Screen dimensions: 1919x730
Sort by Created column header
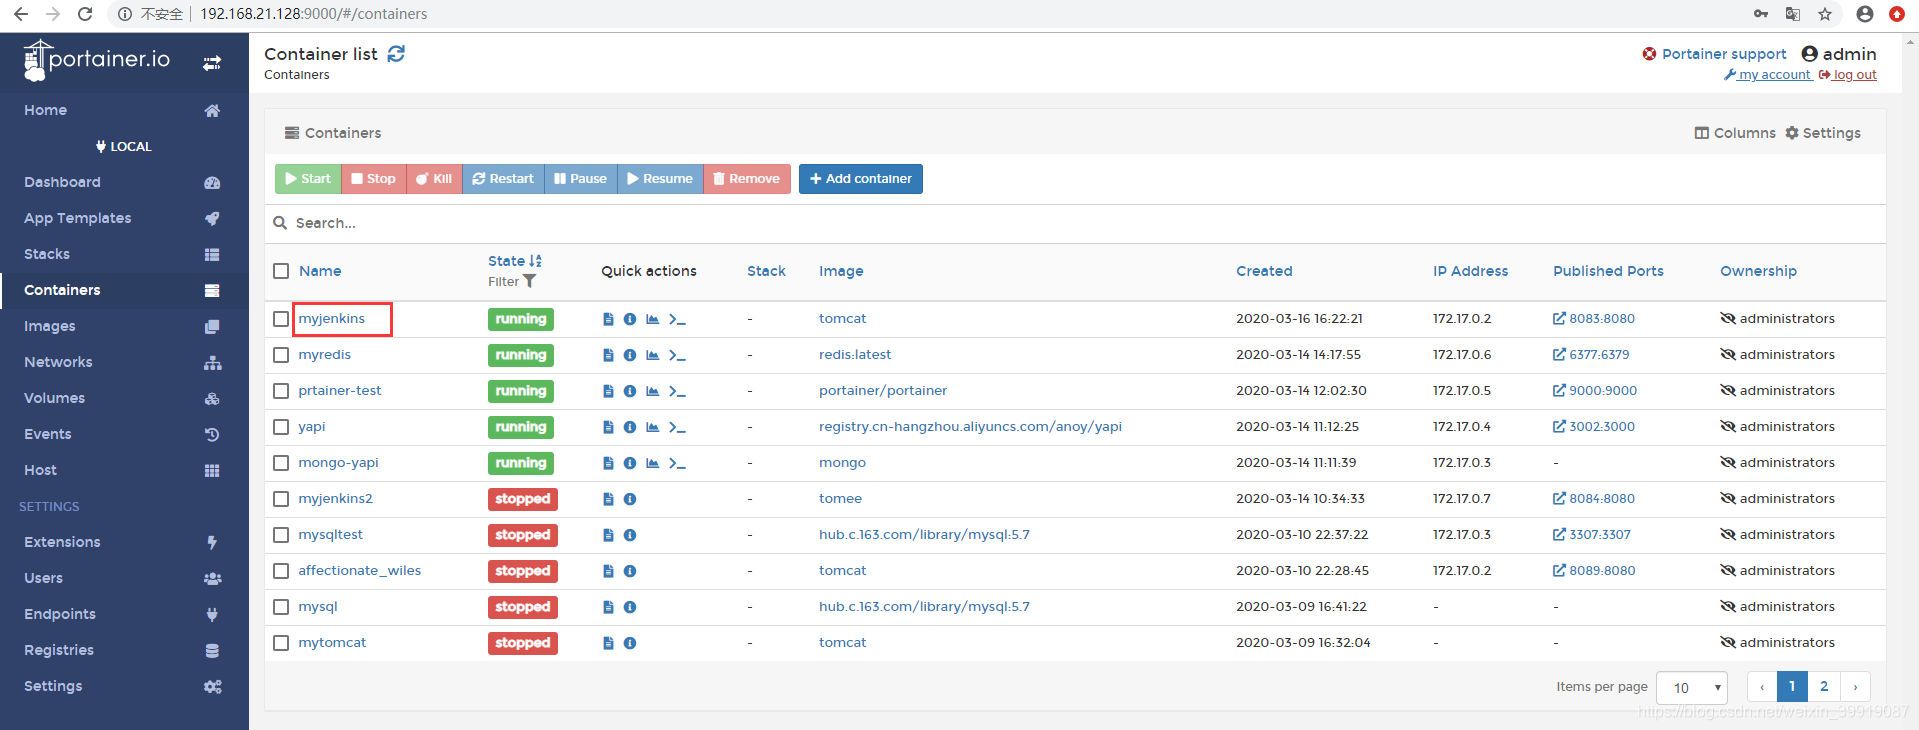click(1264, 271)
